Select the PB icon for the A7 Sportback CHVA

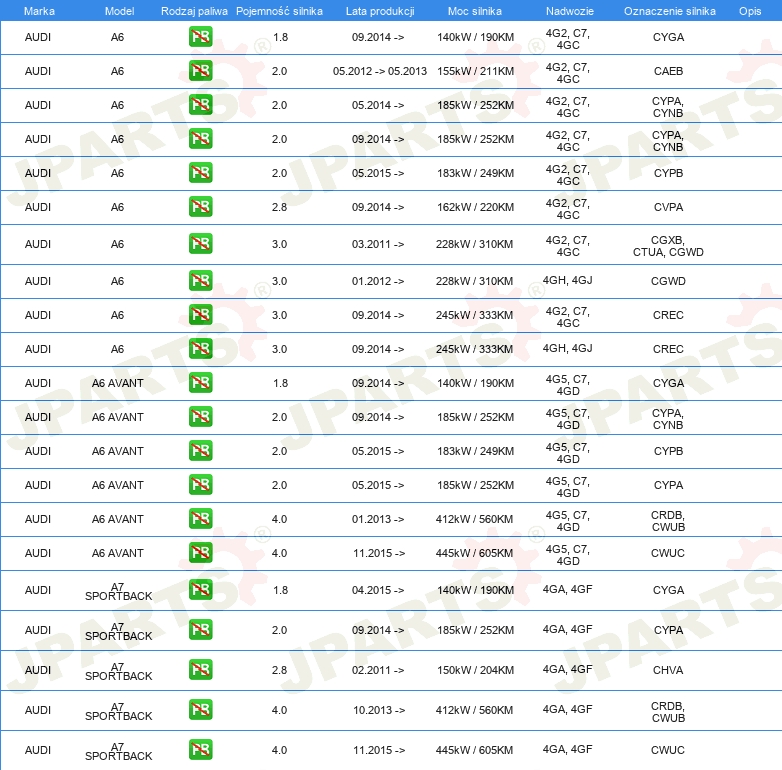pos(200,670)
